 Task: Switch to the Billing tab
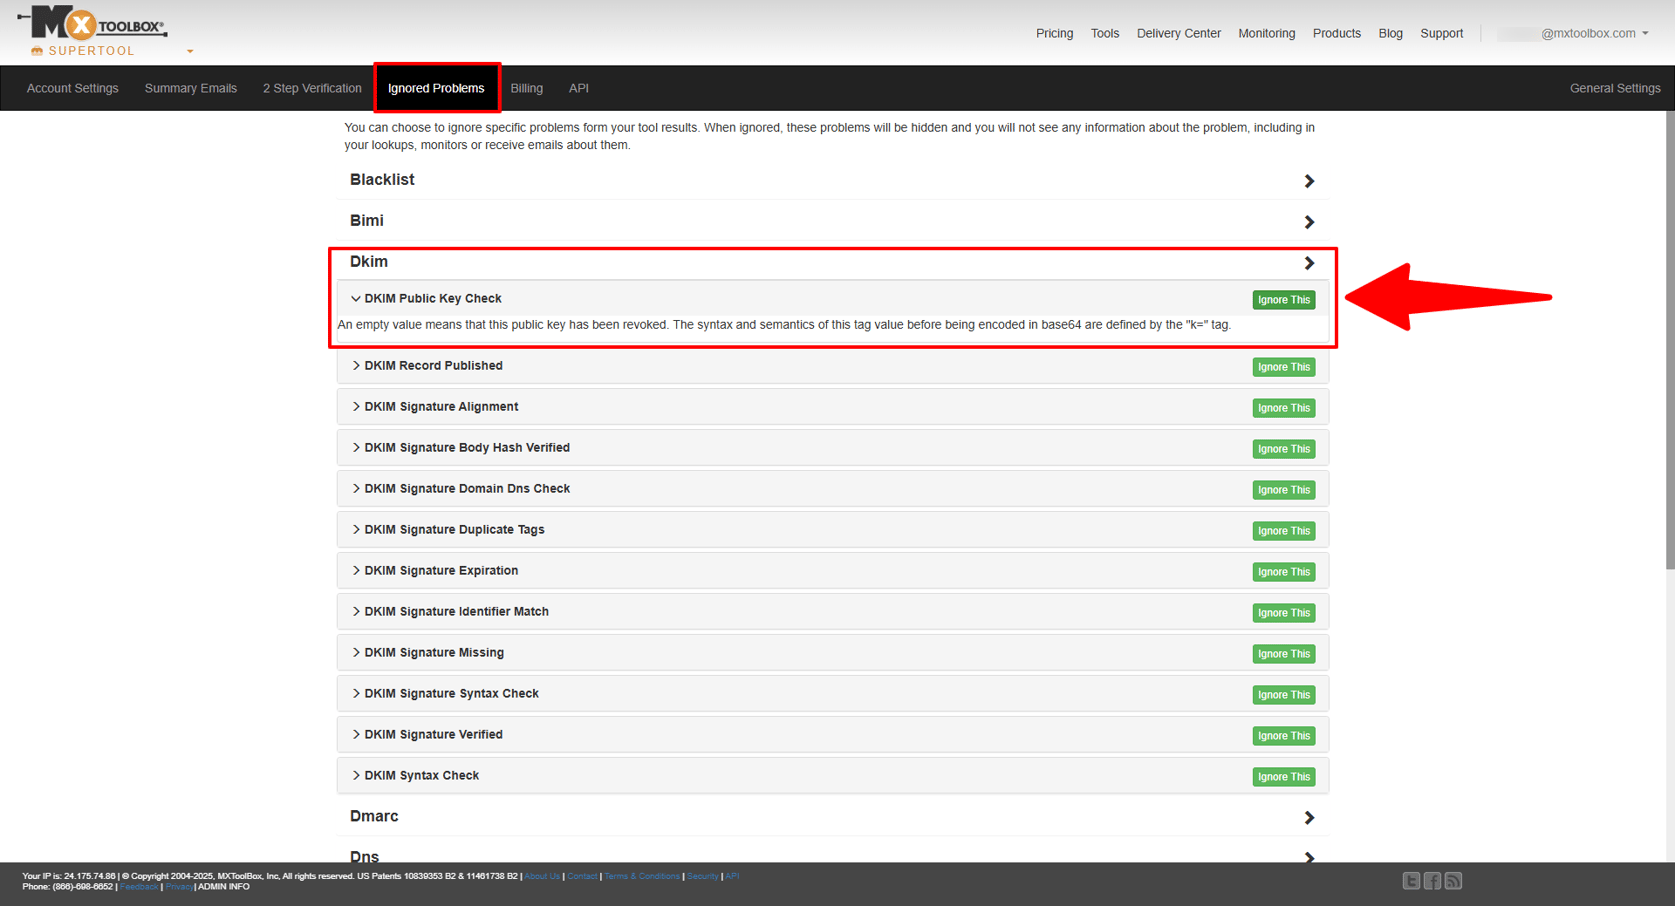coord(526,88)
